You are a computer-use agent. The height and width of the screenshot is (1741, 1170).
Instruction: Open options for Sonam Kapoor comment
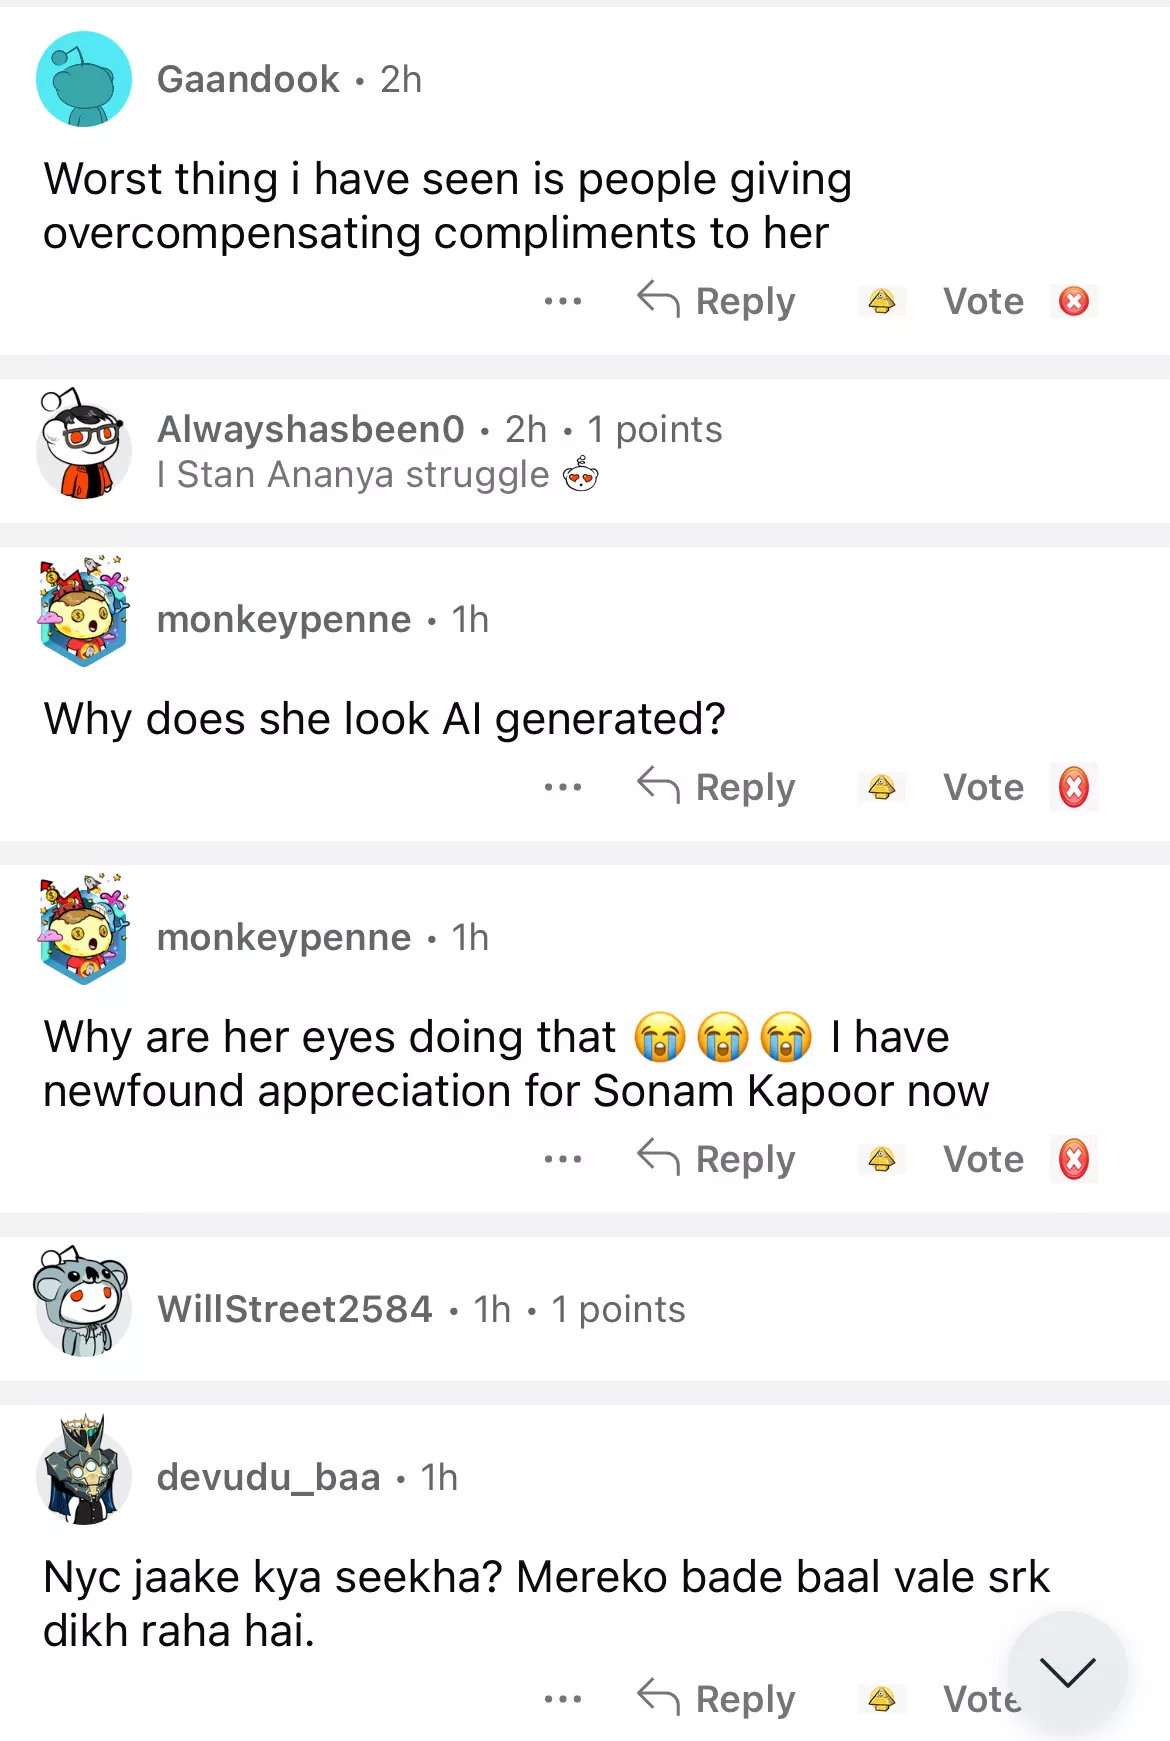click(563, 1159)
